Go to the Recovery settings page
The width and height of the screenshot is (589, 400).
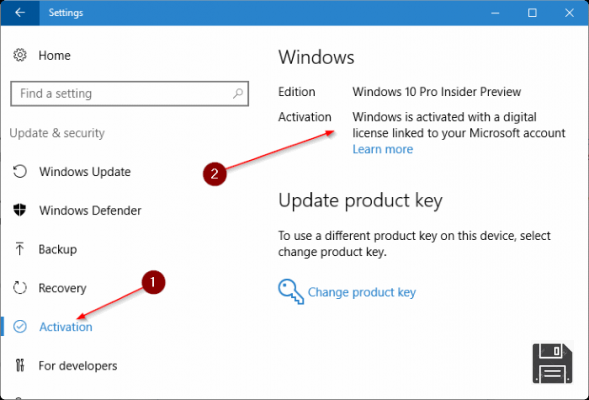coord(62,288)
